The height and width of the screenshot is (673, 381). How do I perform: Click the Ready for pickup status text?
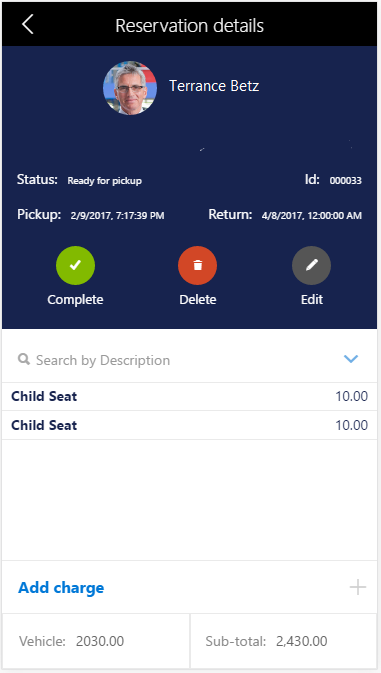tap(105, 181)
